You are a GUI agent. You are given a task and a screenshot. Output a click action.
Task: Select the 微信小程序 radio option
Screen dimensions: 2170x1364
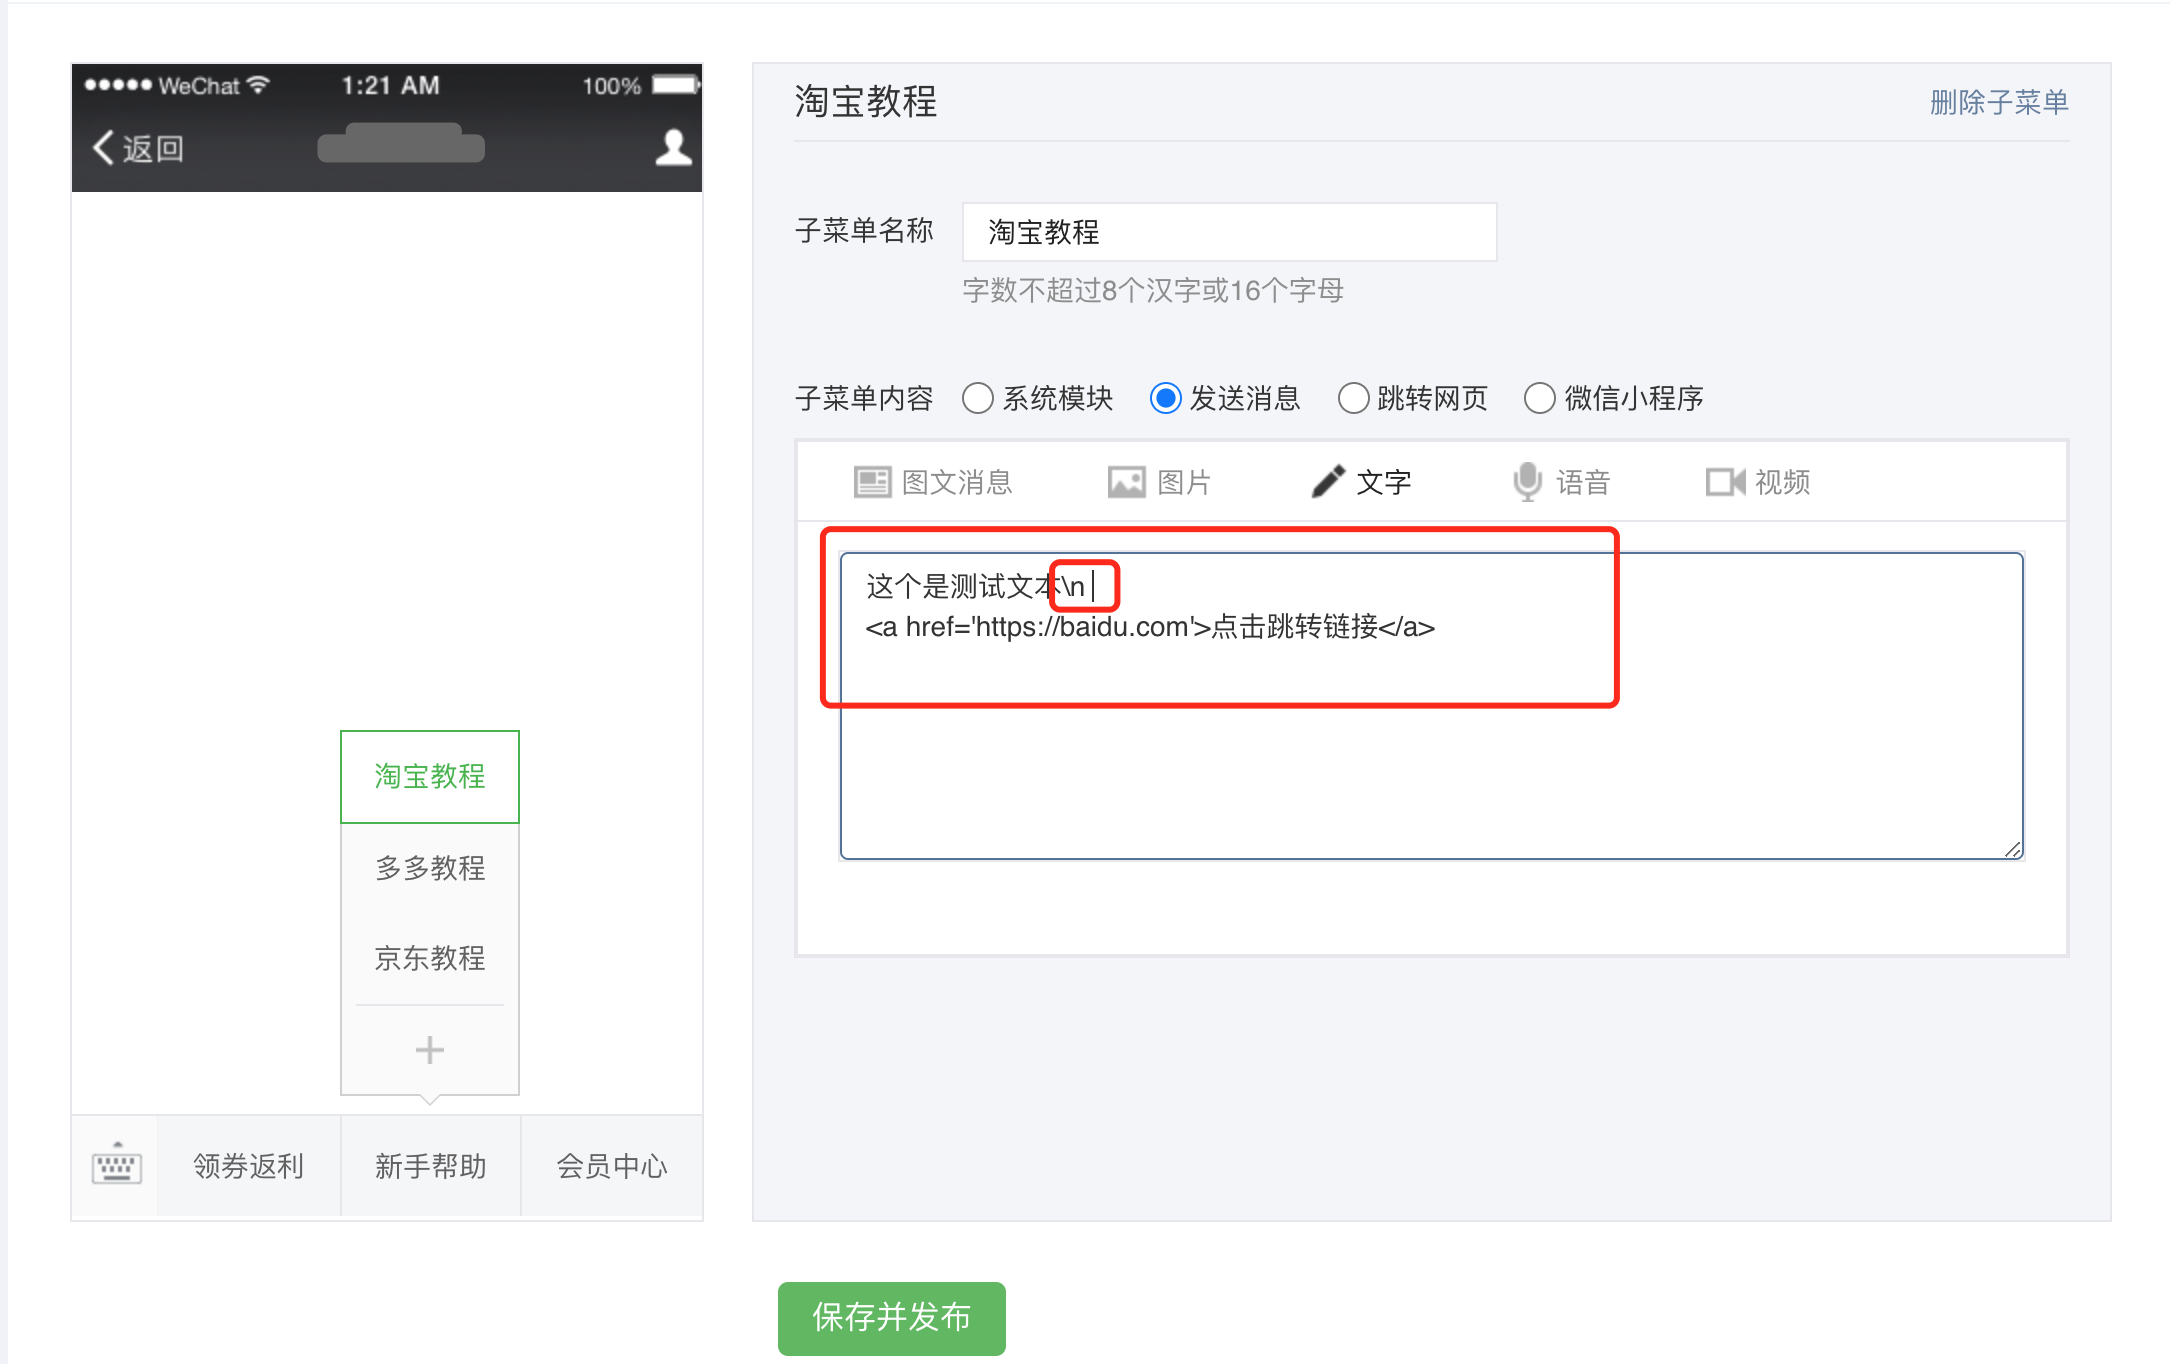[1539, 398]
